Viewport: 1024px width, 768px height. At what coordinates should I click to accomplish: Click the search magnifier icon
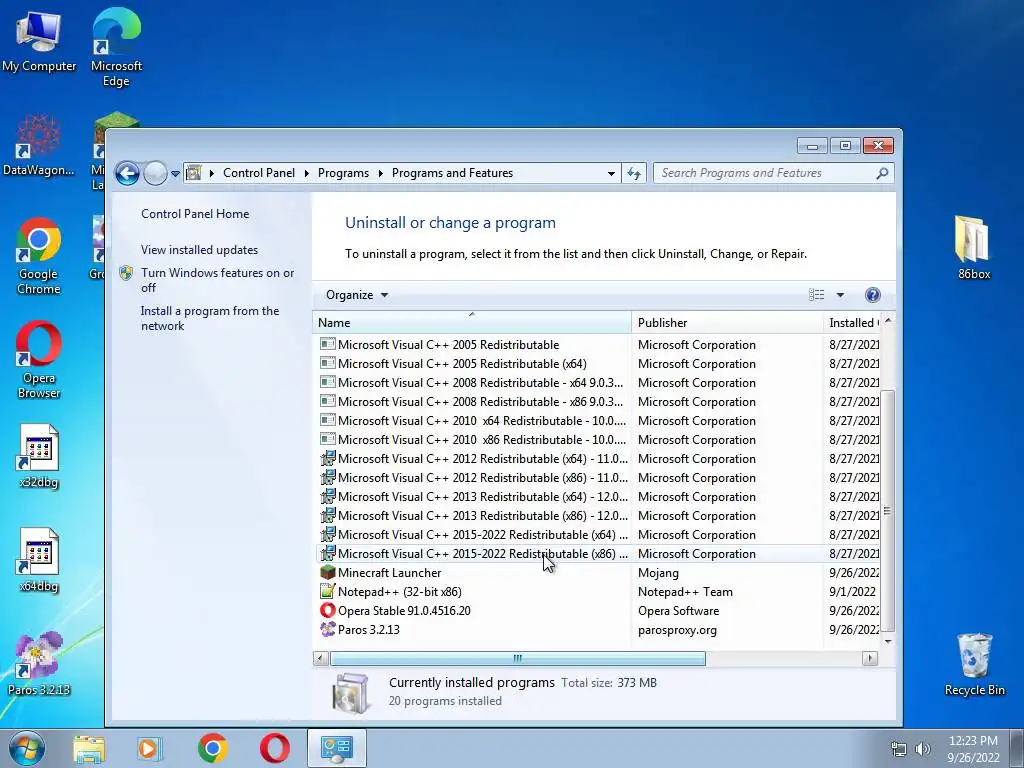pyautogui.click(x=882, y=173)
